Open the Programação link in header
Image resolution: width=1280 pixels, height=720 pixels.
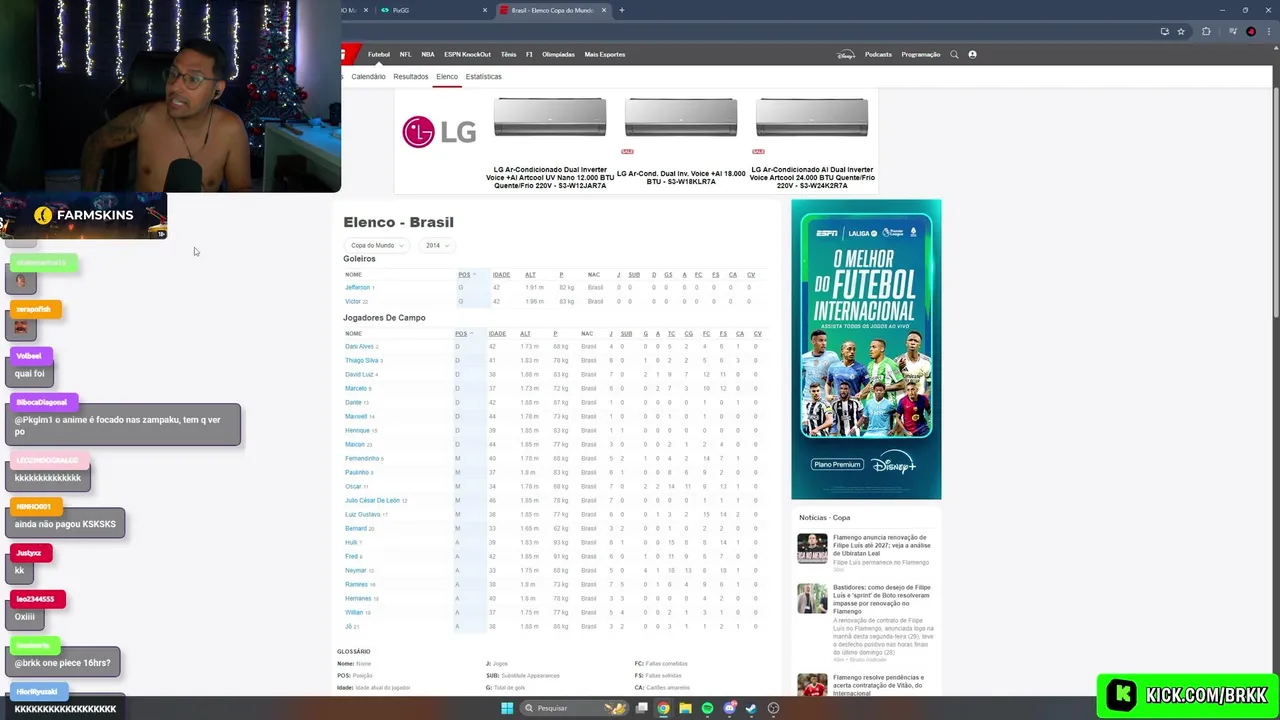(920, 54)
